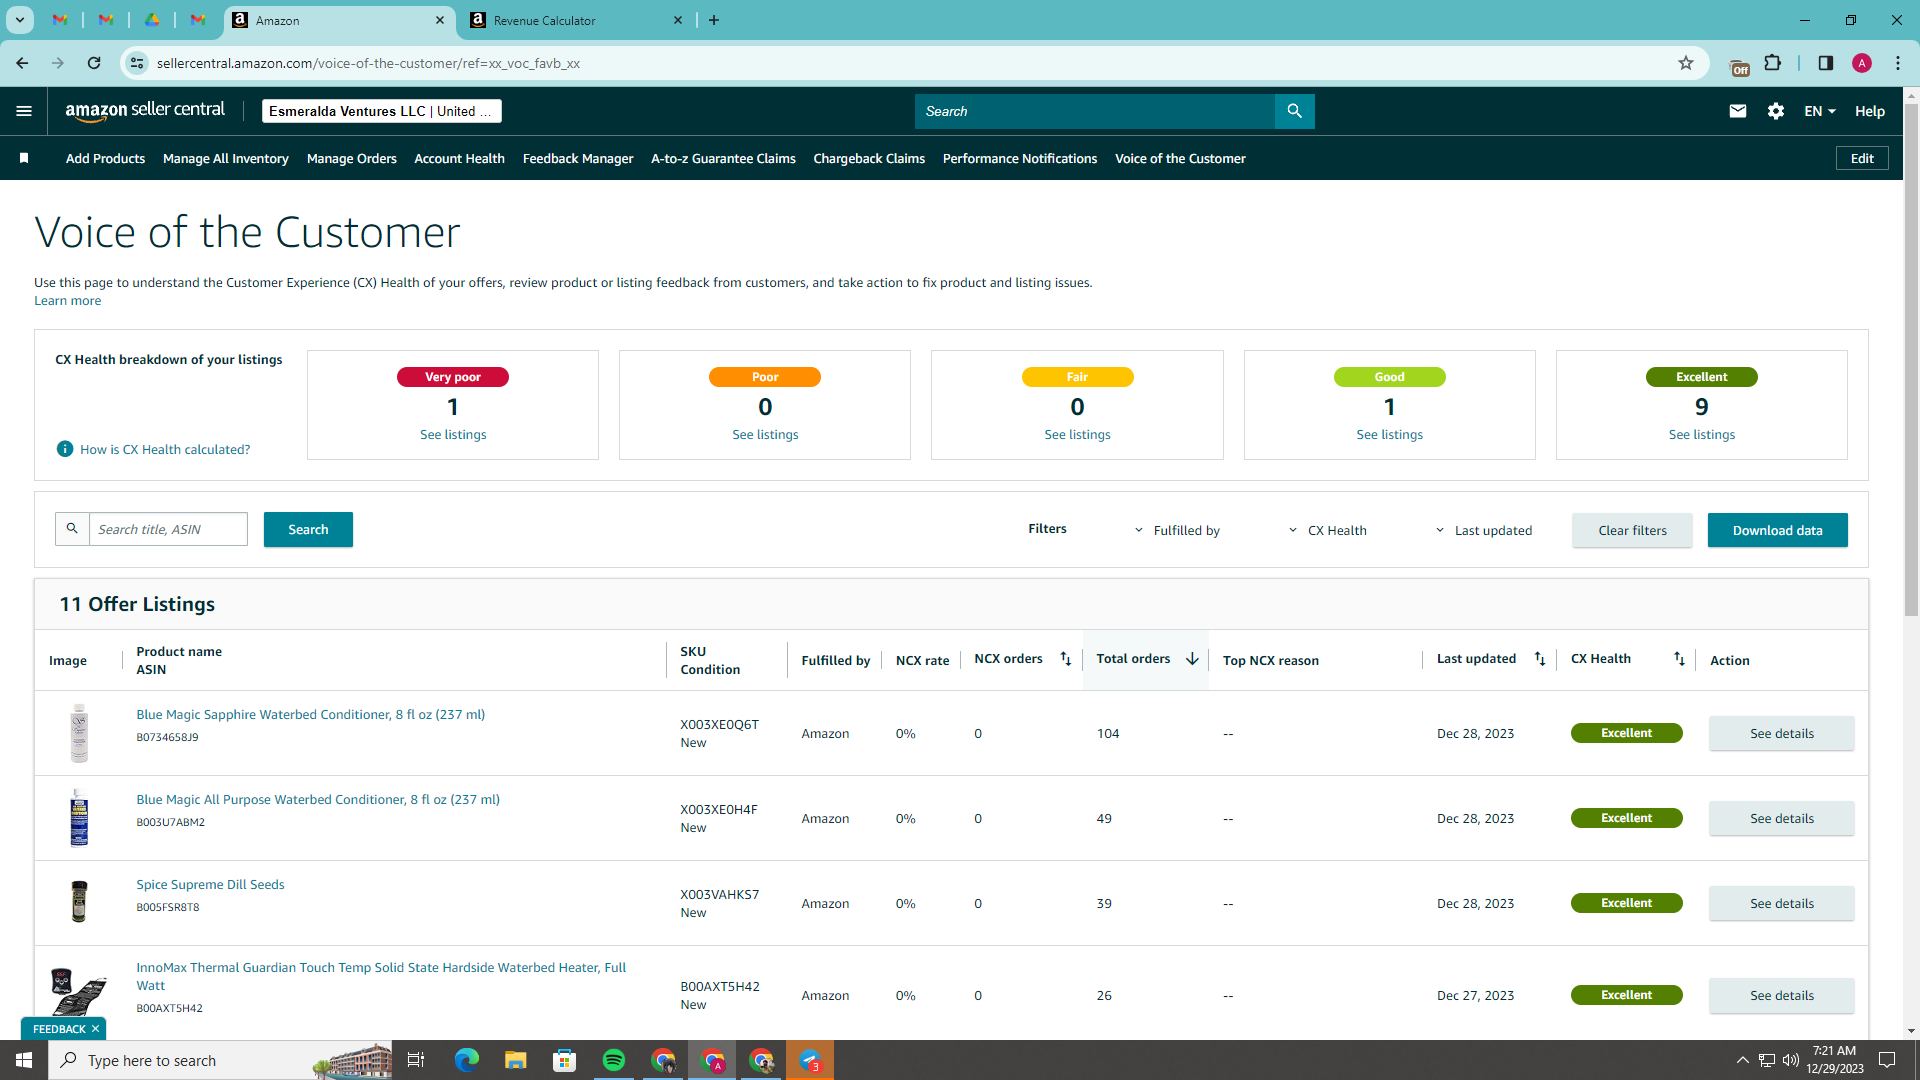Click the Seller Central header search field
This screenshot has width=1920, height=1080.
[1095, 111]
